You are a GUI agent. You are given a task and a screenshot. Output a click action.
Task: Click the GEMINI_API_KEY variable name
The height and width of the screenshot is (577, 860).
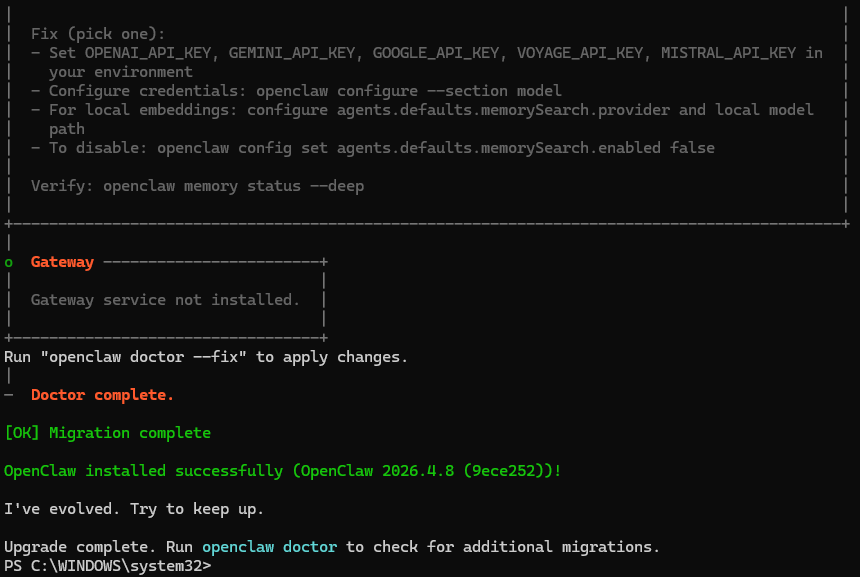tap(292, 53)
